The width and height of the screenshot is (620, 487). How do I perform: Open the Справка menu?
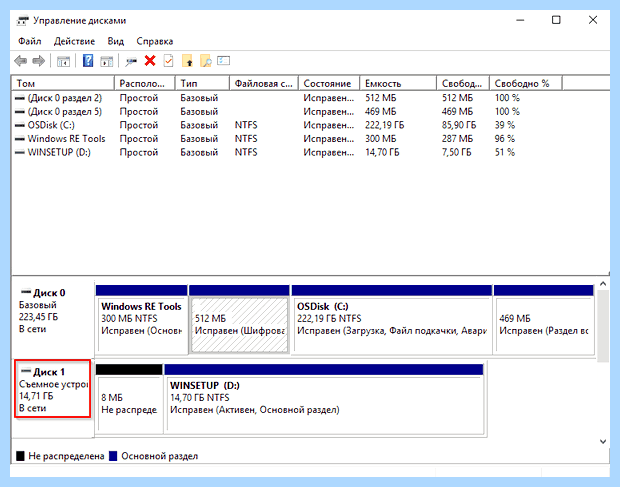tap(155, 41)
